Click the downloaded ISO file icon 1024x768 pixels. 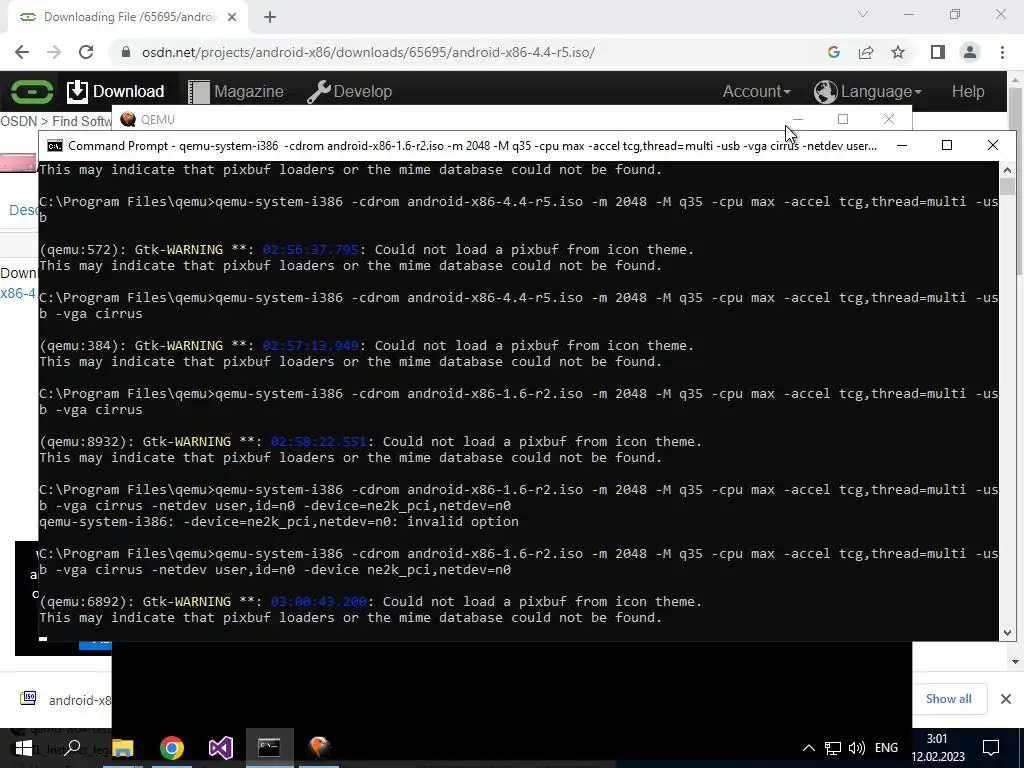click(x=28, y=699)
